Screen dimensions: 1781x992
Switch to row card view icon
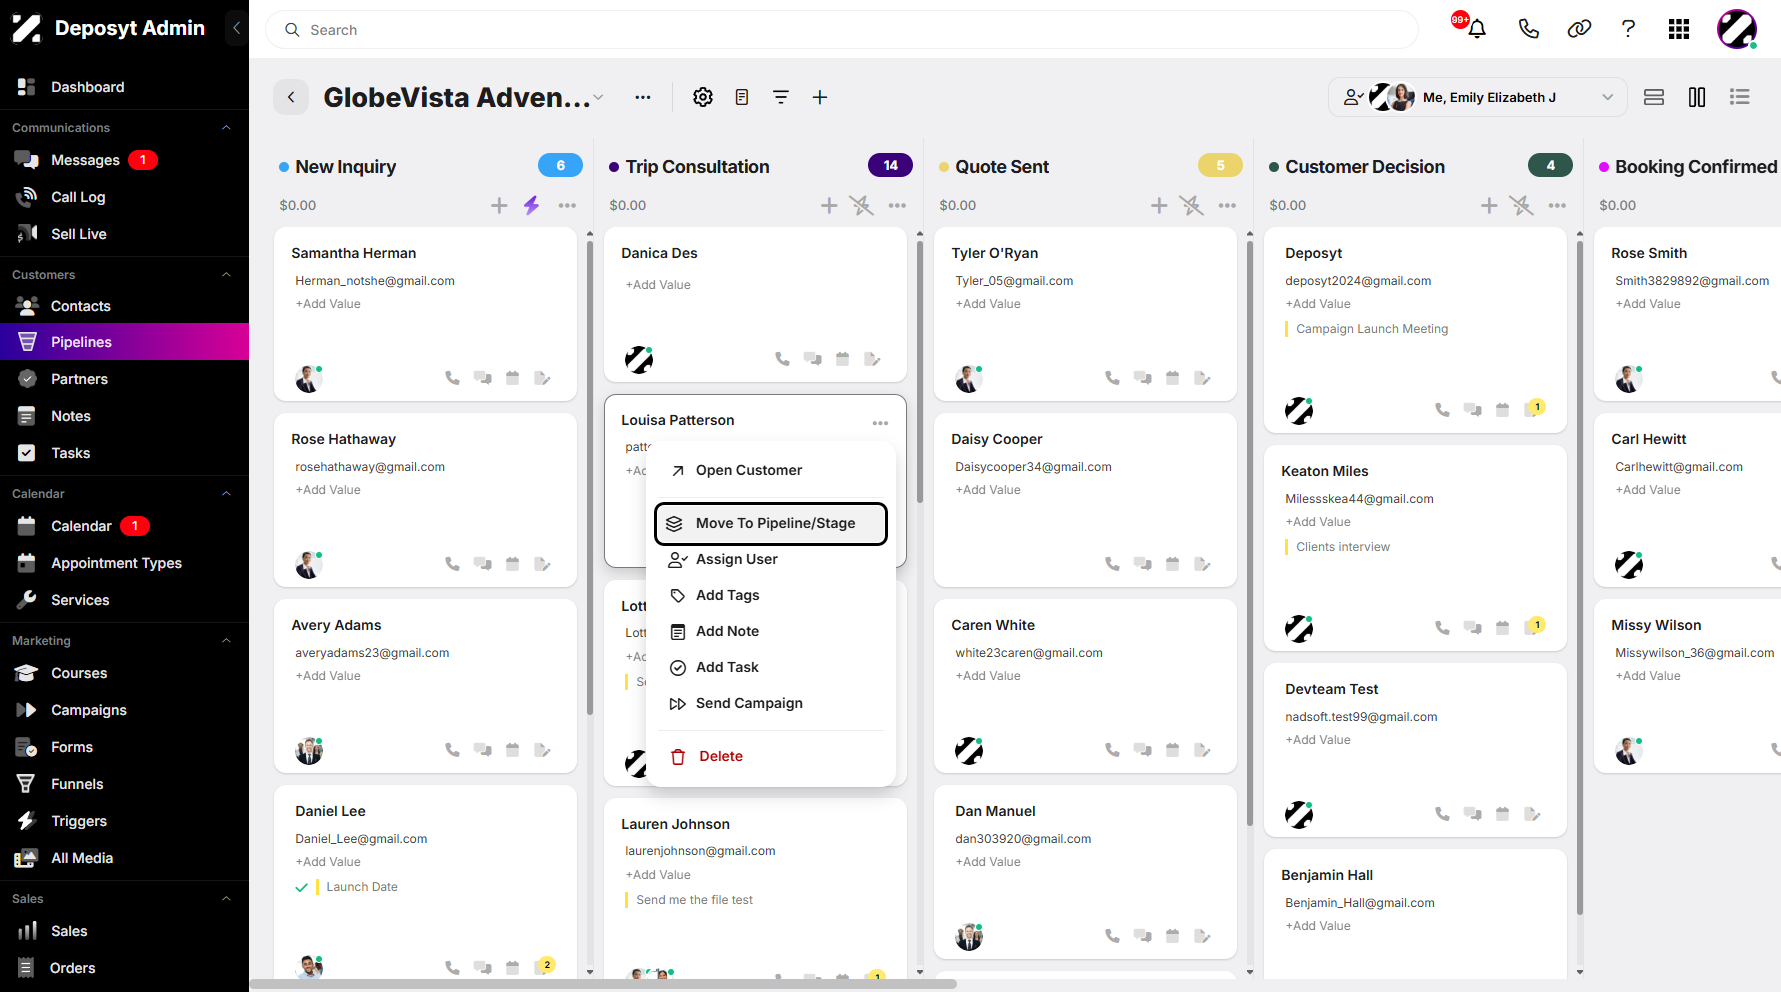coord(1654,97)
